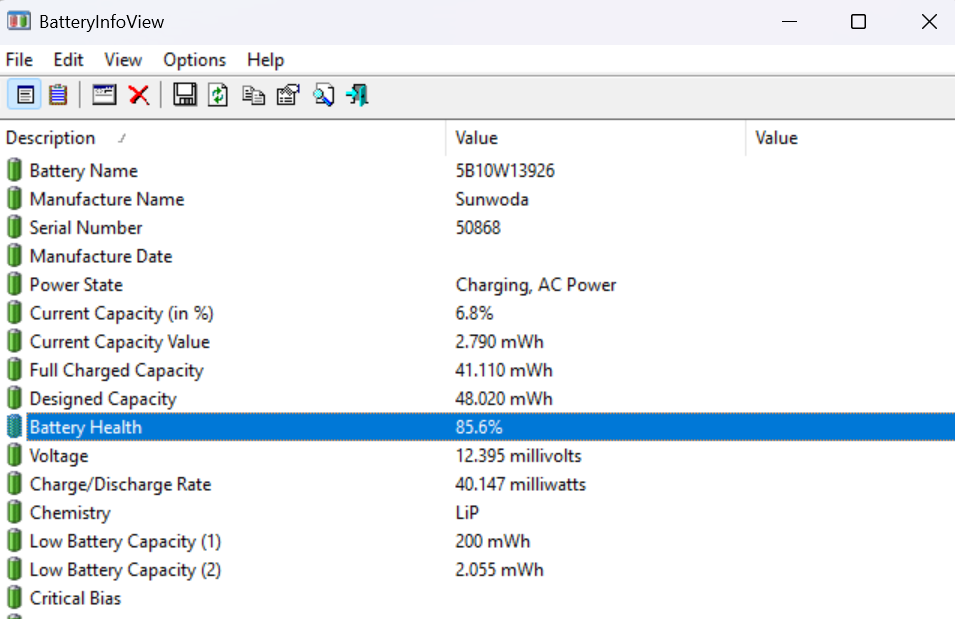Click battery icon beside Power State row
This screenshot has height=619, width=955.
pos(14,284)
